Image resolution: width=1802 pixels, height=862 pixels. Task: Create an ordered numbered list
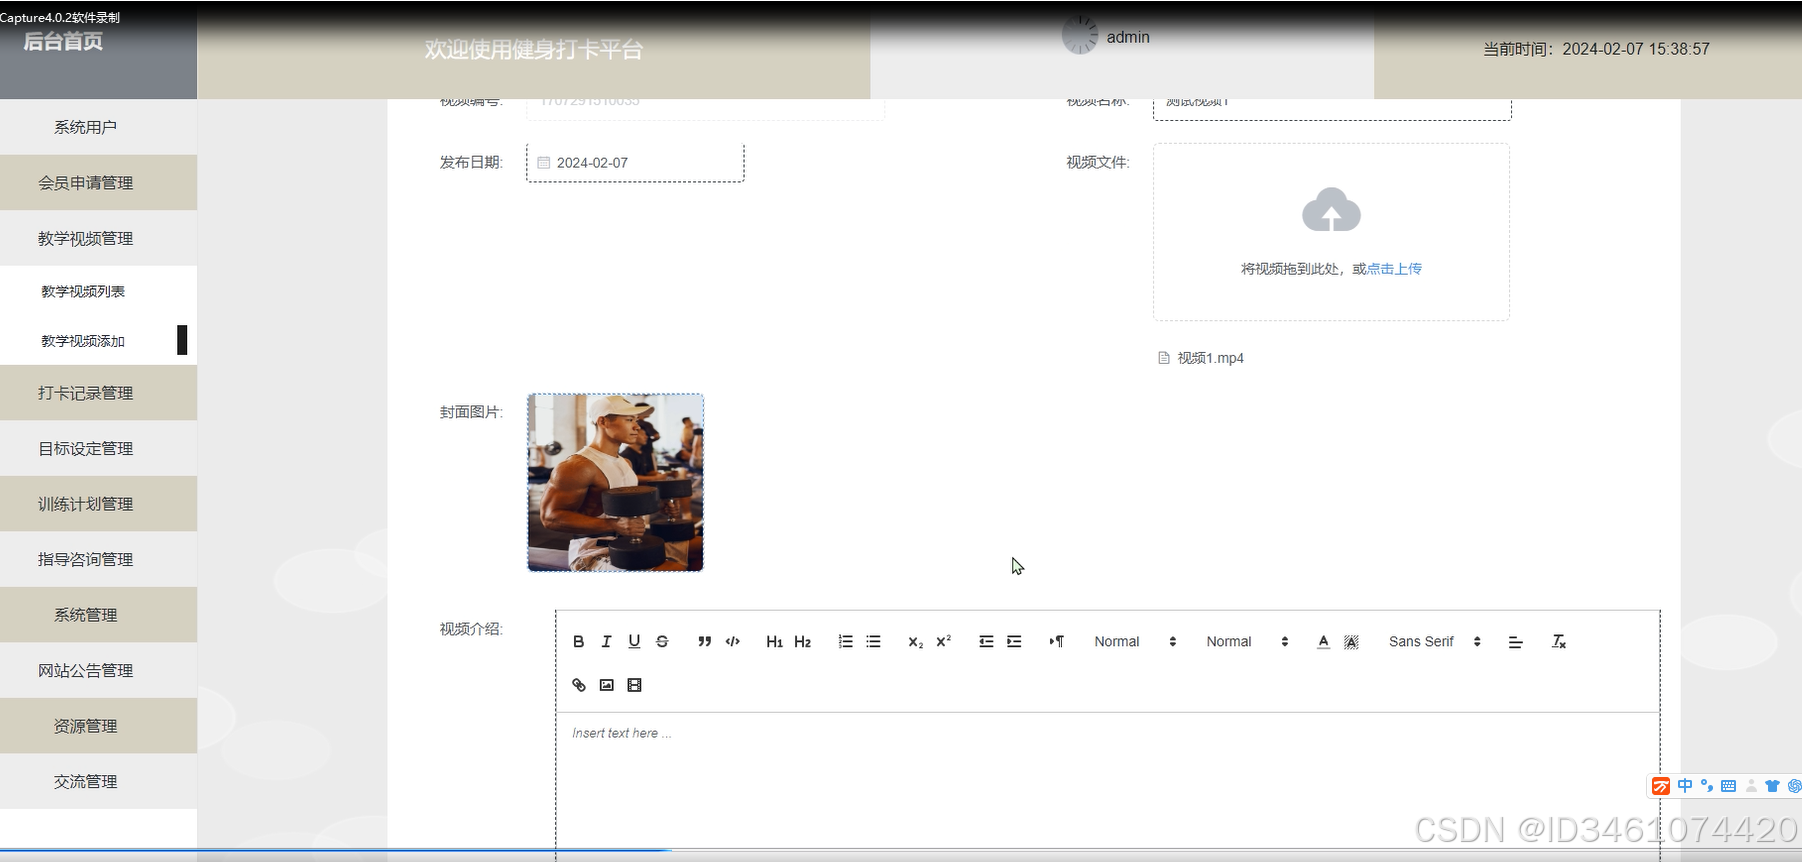point(845,642)
